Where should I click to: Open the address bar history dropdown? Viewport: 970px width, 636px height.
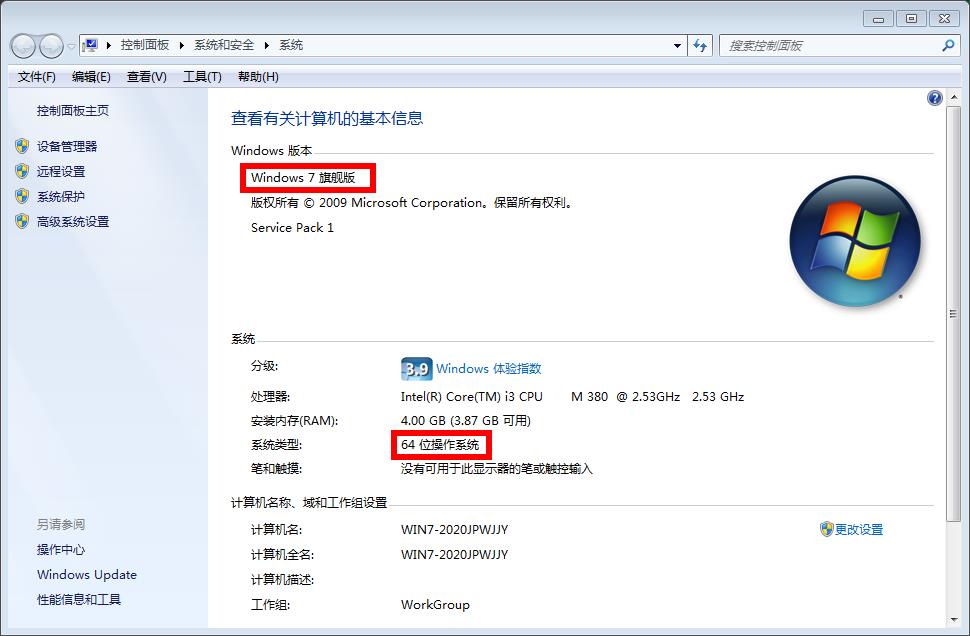[677, 46]
